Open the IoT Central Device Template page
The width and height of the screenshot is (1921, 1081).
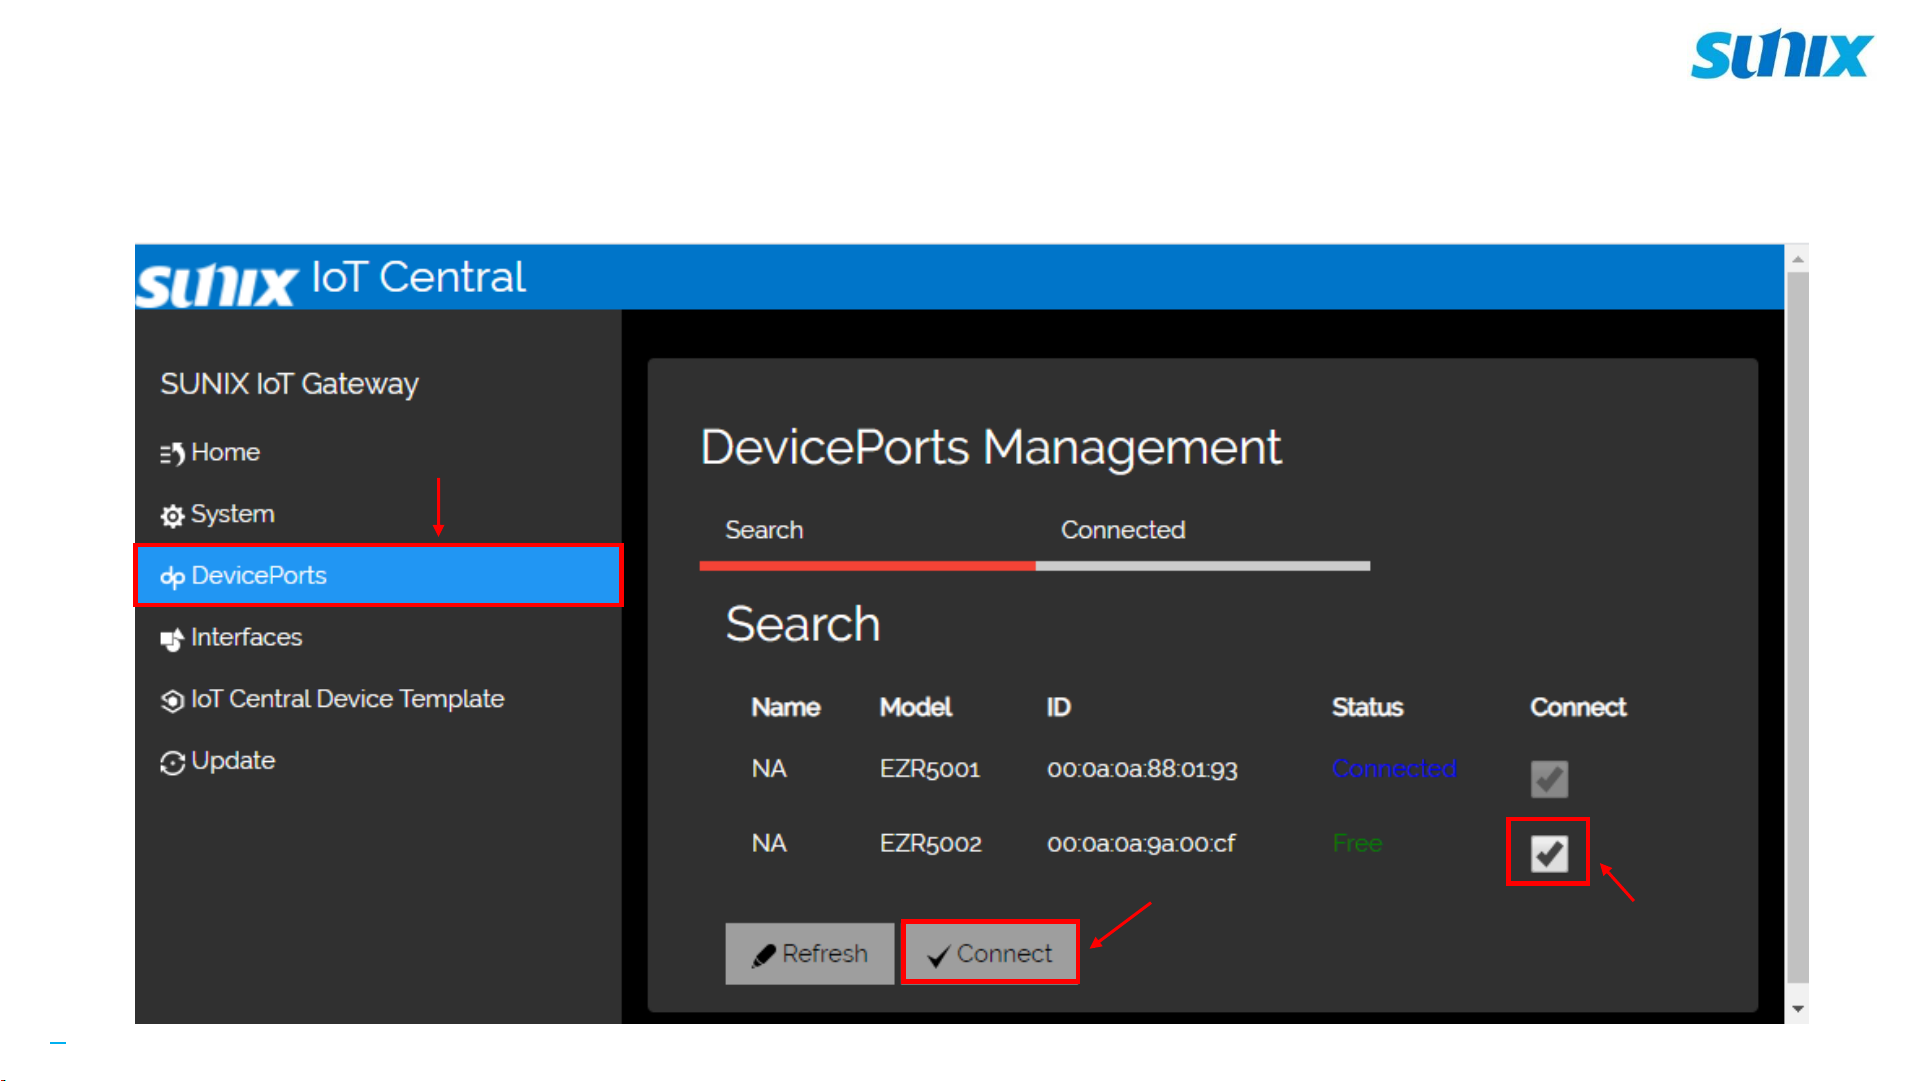pyautogui.click(x=347, y=699)
